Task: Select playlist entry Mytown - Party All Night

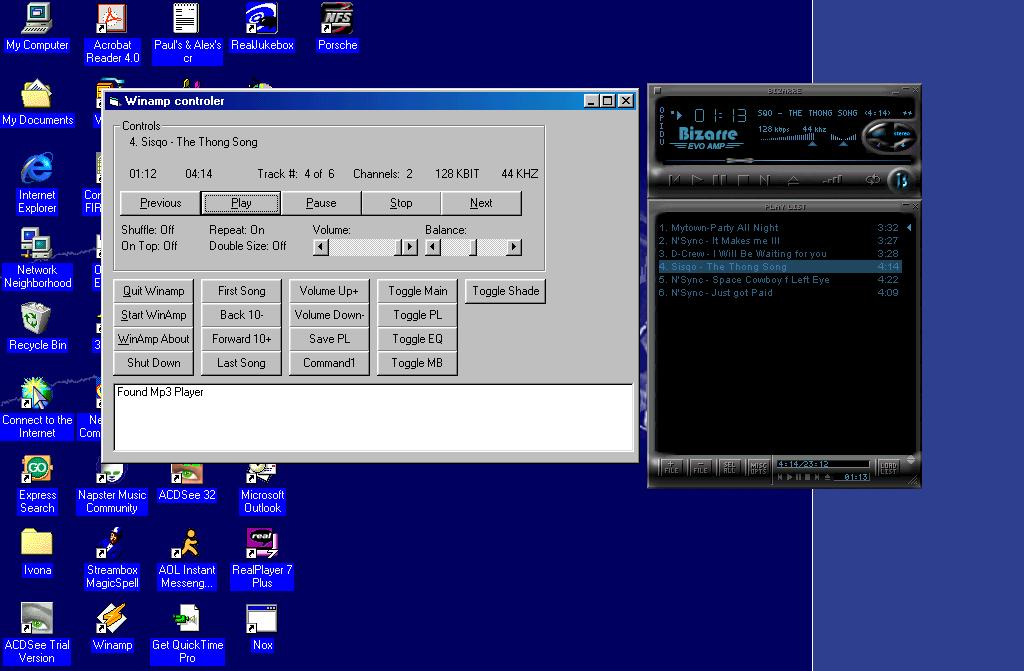Action: pos(778,227)
